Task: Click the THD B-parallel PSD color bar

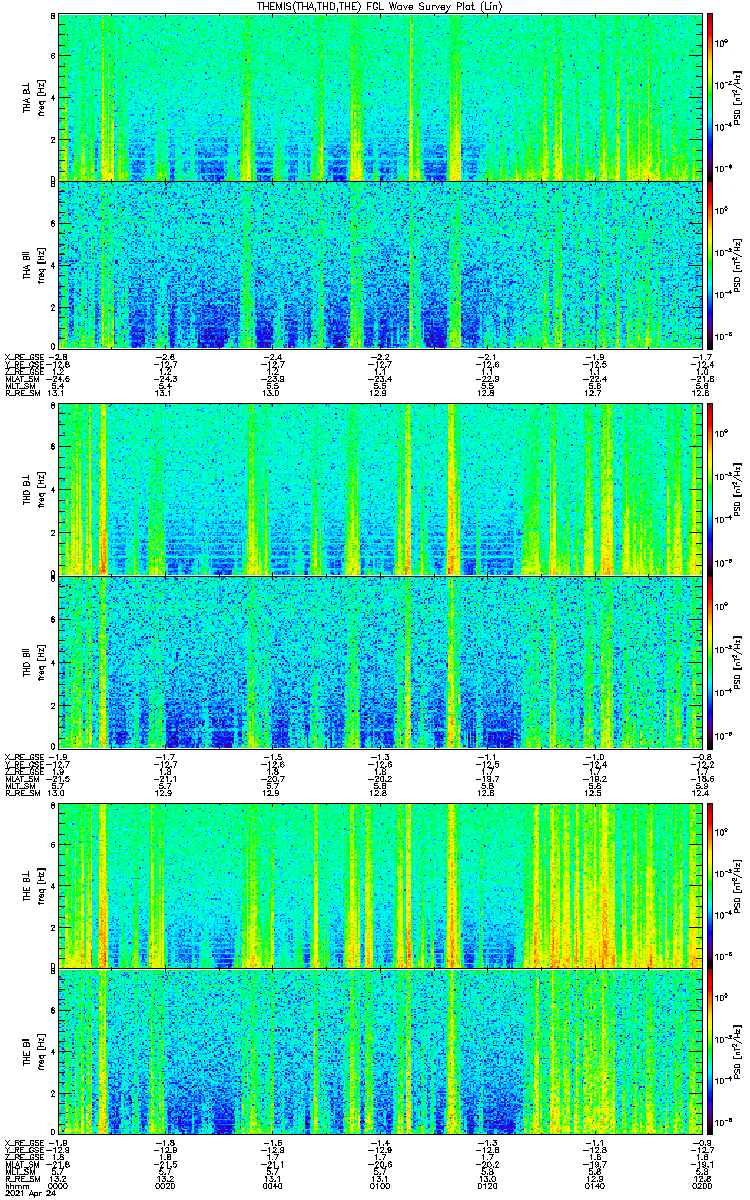Action: (710, 661)
